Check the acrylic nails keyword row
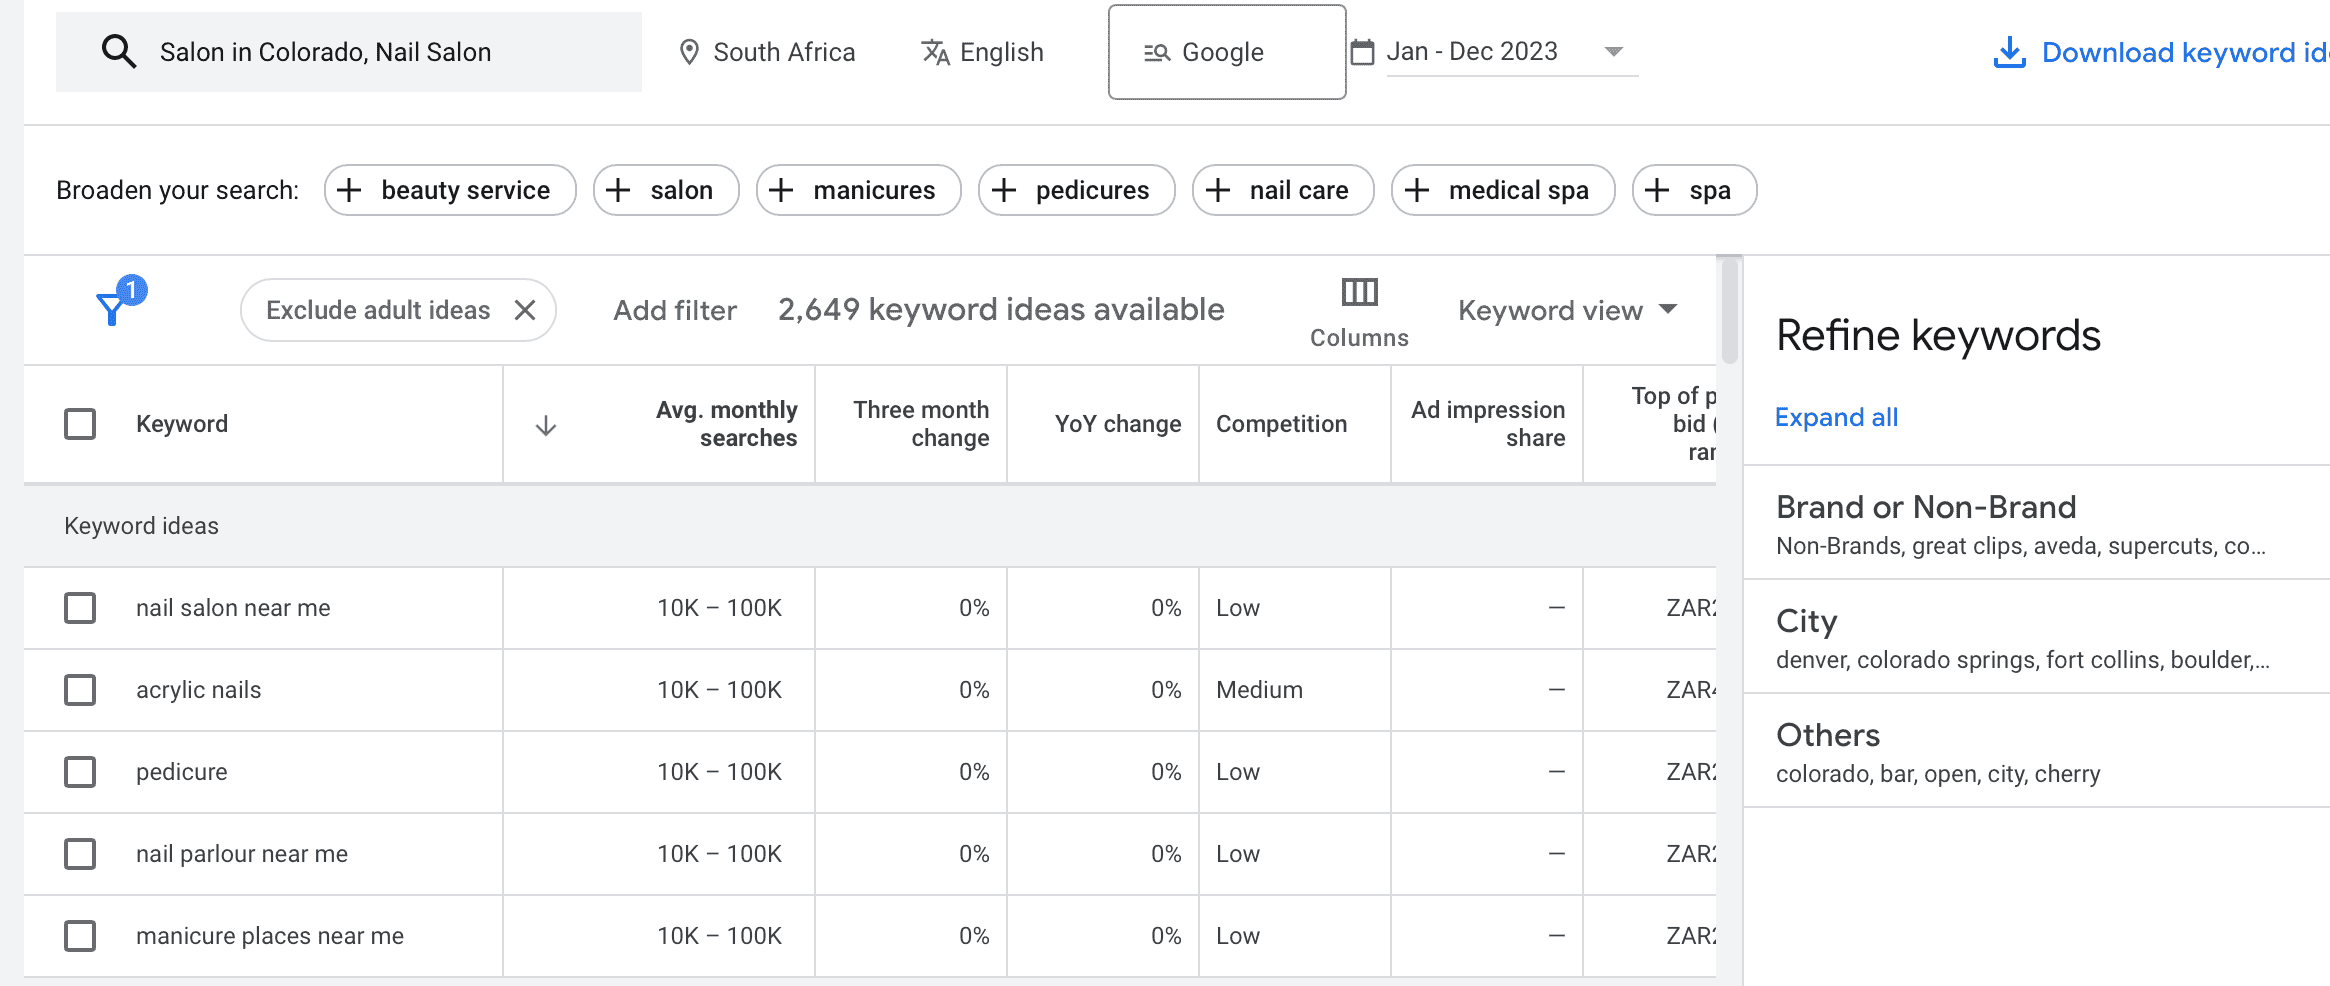Viewport: 2330px width, 986px height. [80, 689]
